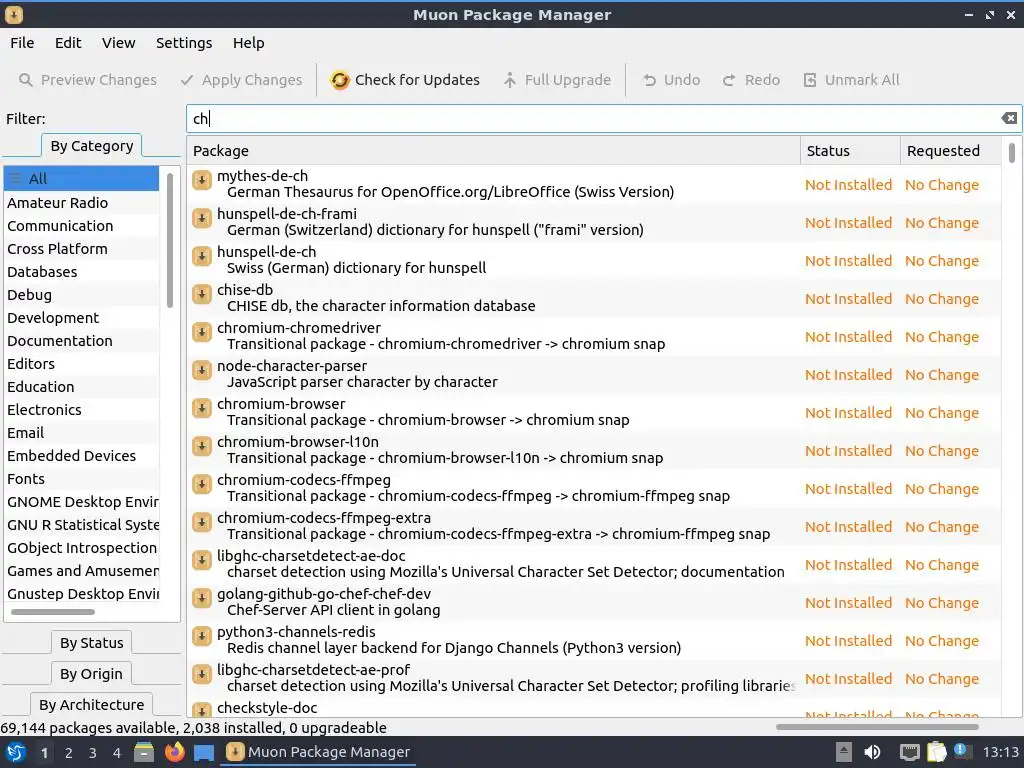
Task: Clear the filter text with the backspace icon
Action: coord(1009,118)
